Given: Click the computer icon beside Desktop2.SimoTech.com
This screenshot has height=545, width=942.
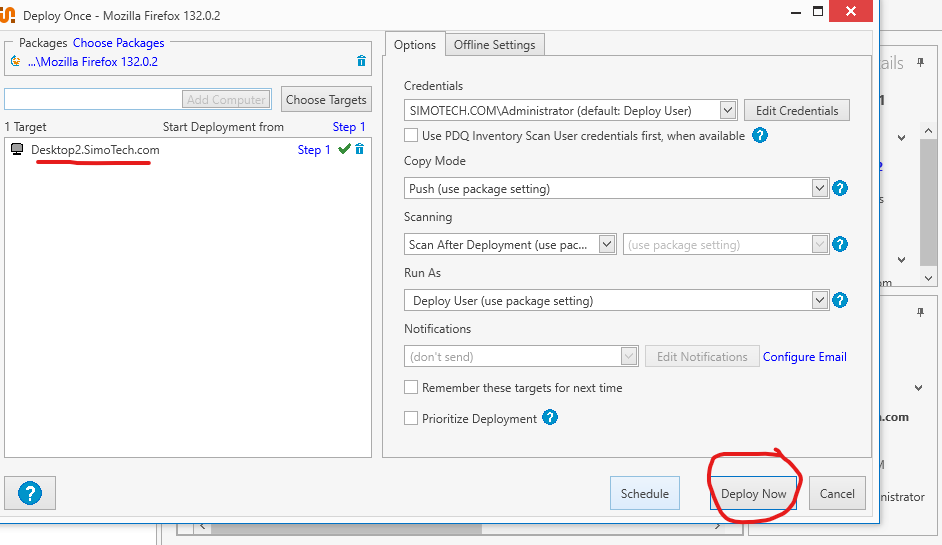Looking at the screenshot, I should point(17,150).
